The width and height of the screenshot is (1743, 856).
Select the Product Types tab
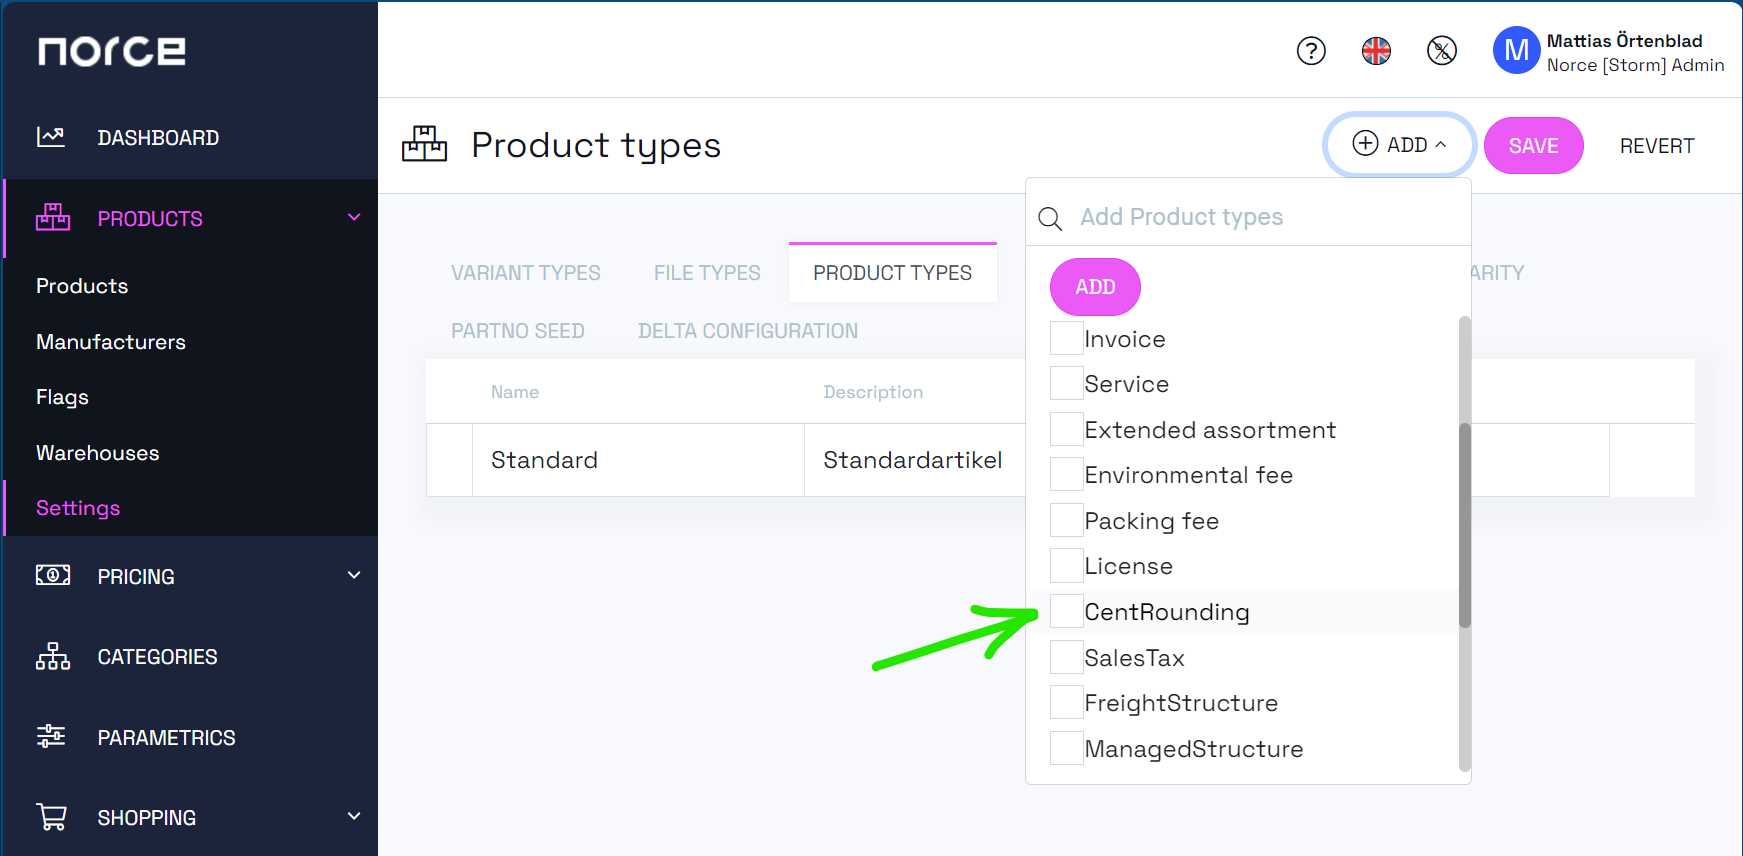point(892,273)
